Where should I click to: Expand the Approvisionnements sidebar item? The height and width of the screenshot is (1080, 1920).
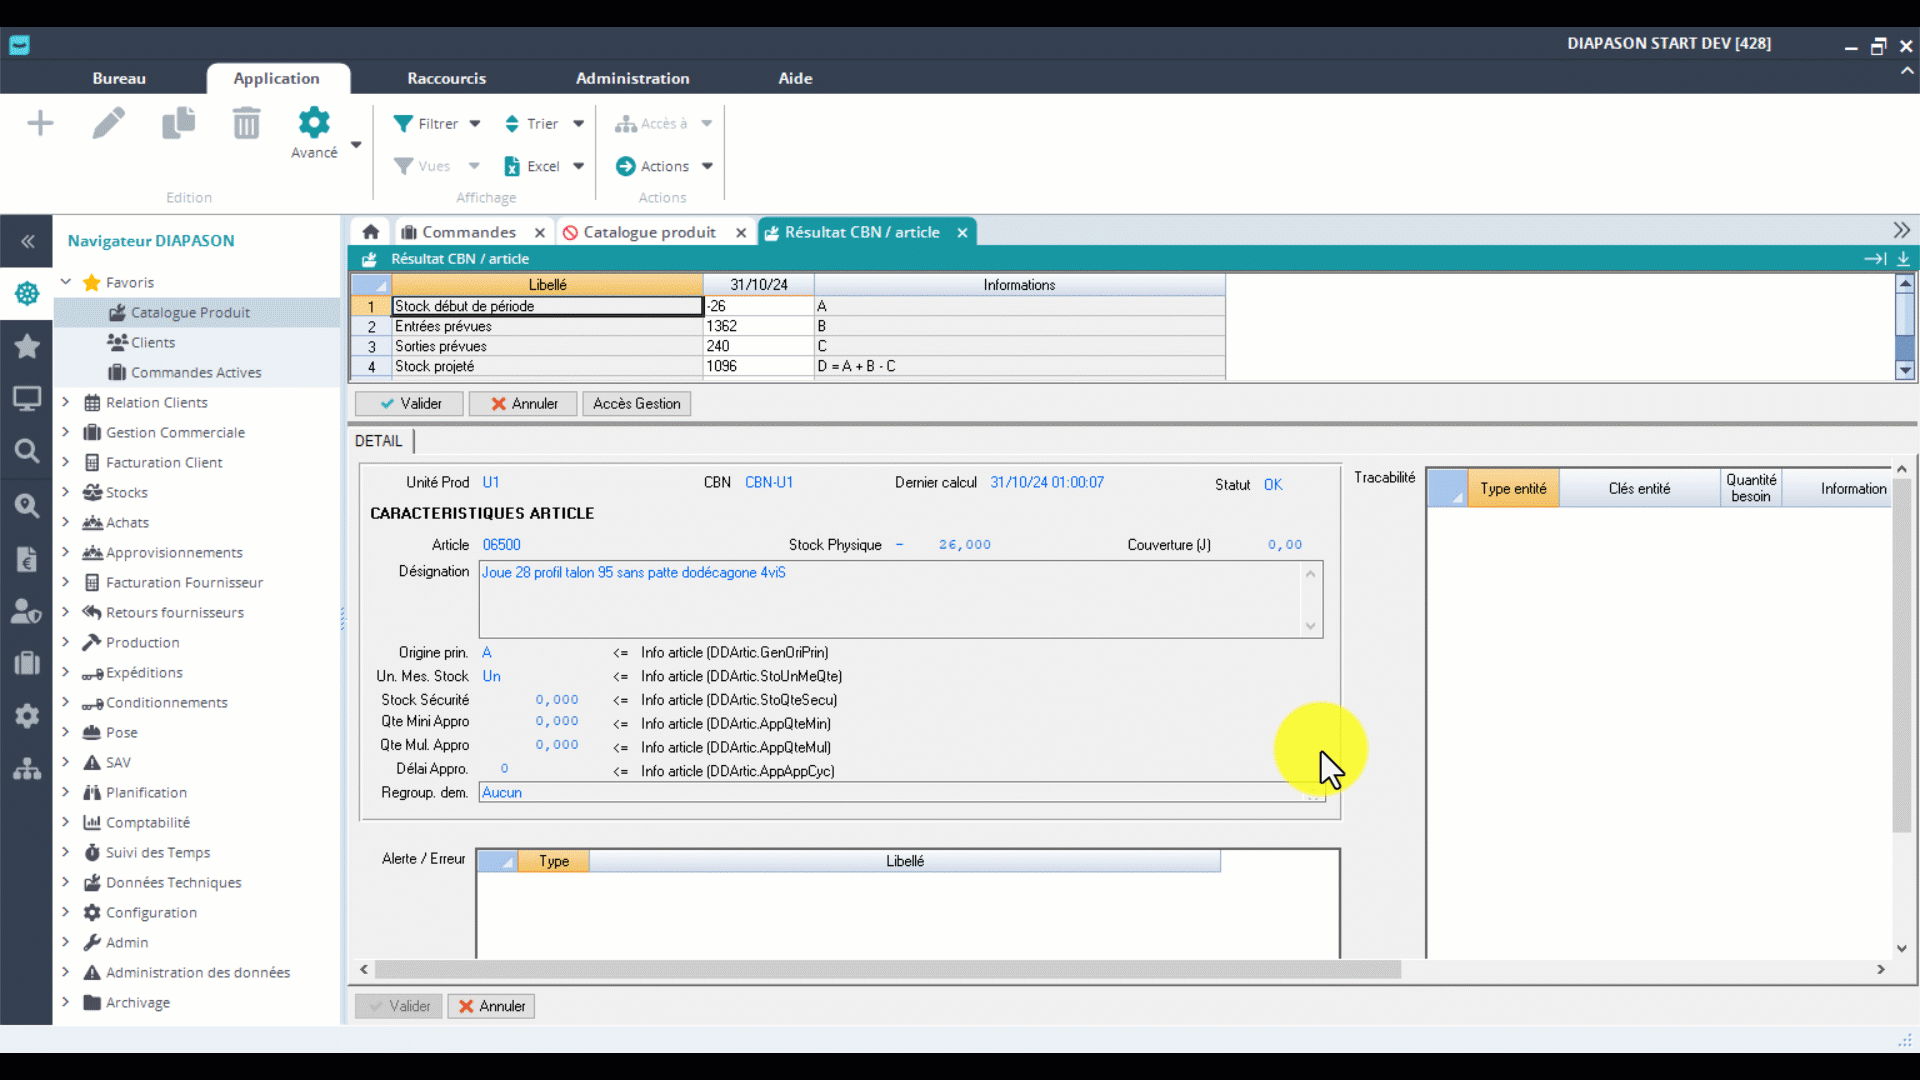coord(65,551)
